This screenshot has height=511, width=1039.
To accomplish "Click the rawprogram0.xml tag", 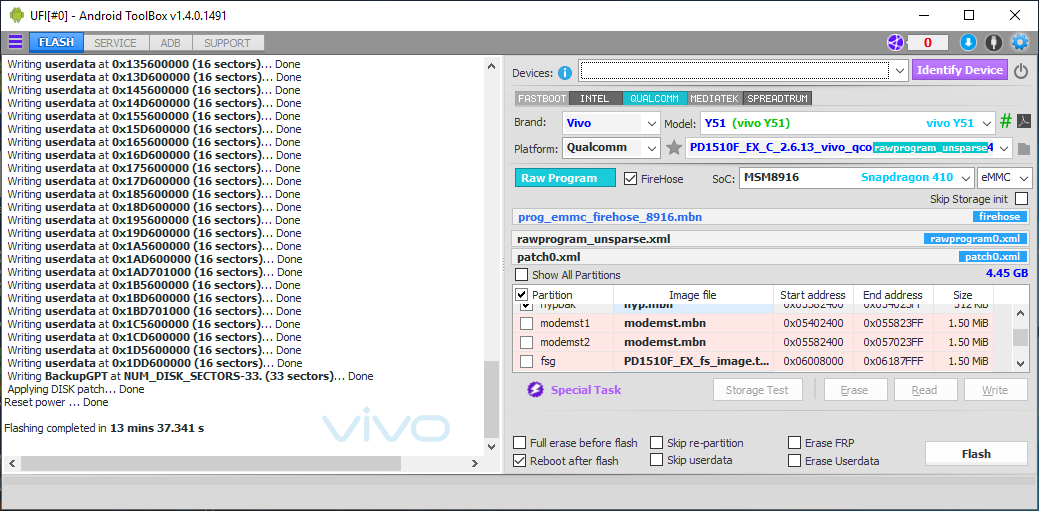I will click(x=976, y=239).
